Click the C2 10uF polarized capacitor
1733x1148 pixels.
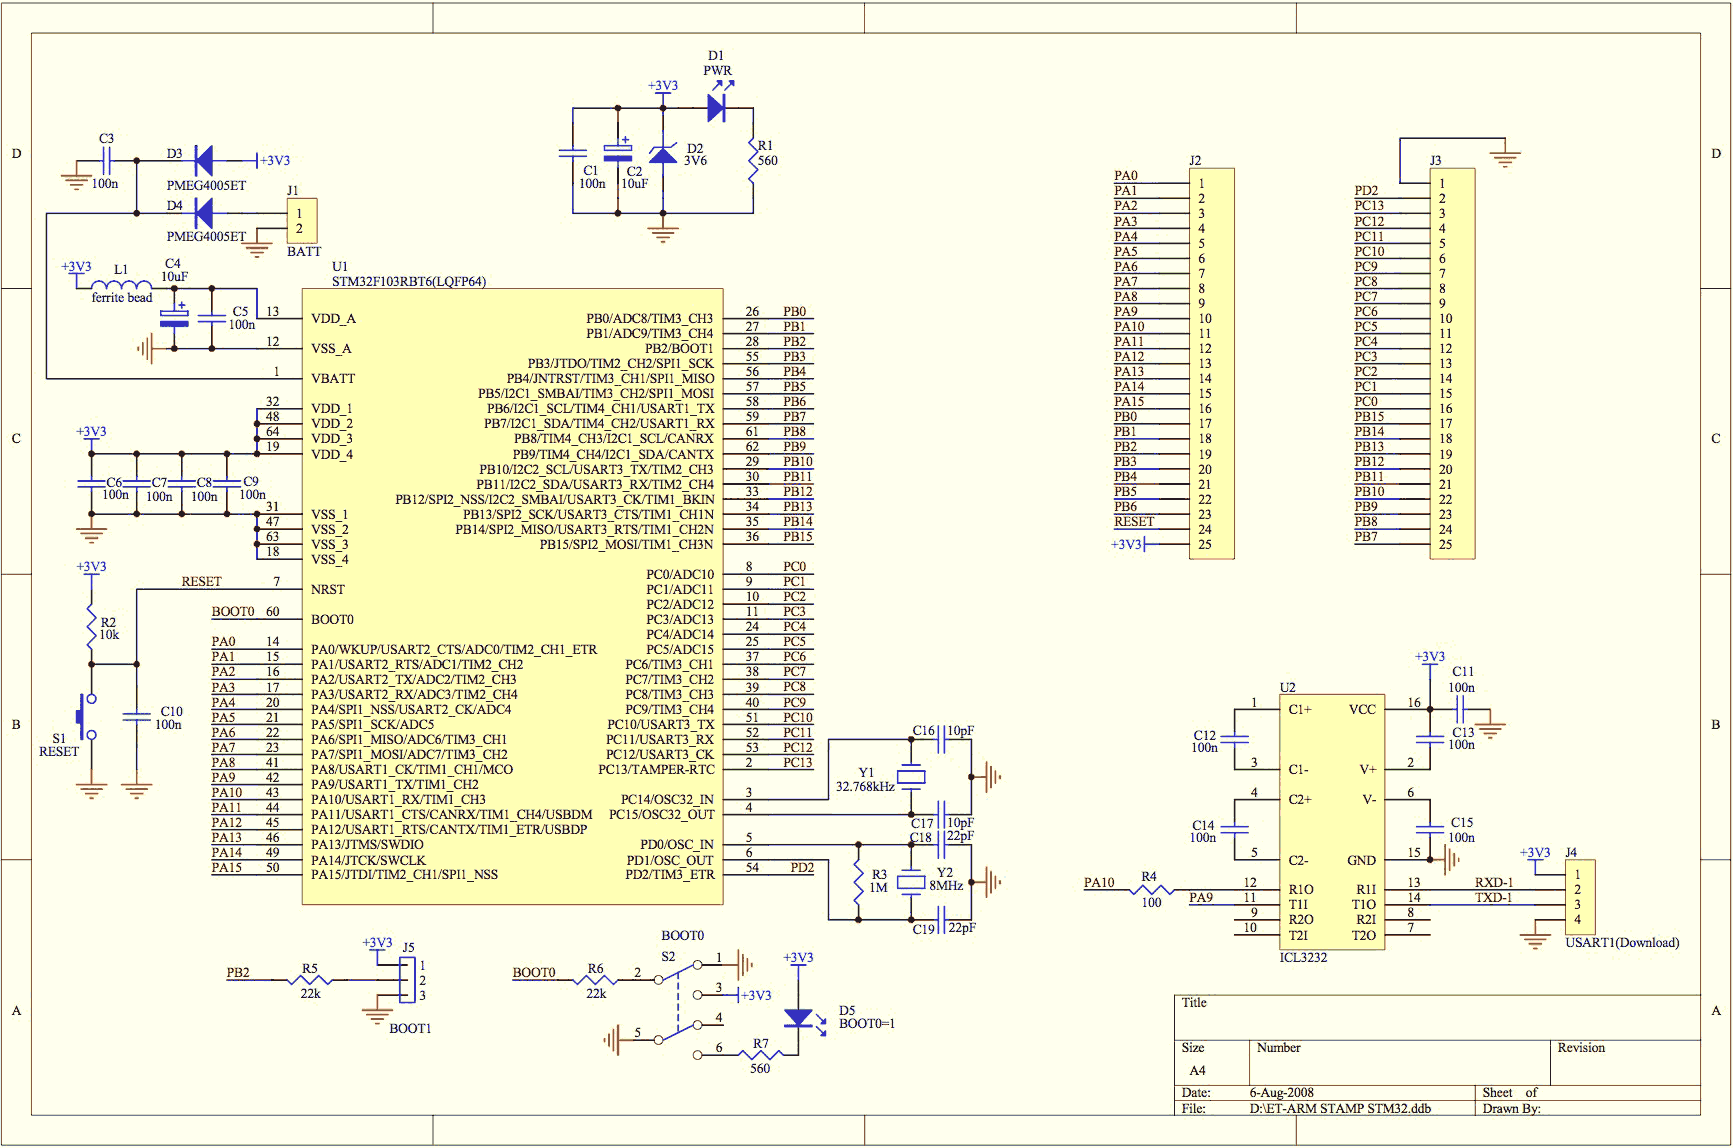pos(618,153)
